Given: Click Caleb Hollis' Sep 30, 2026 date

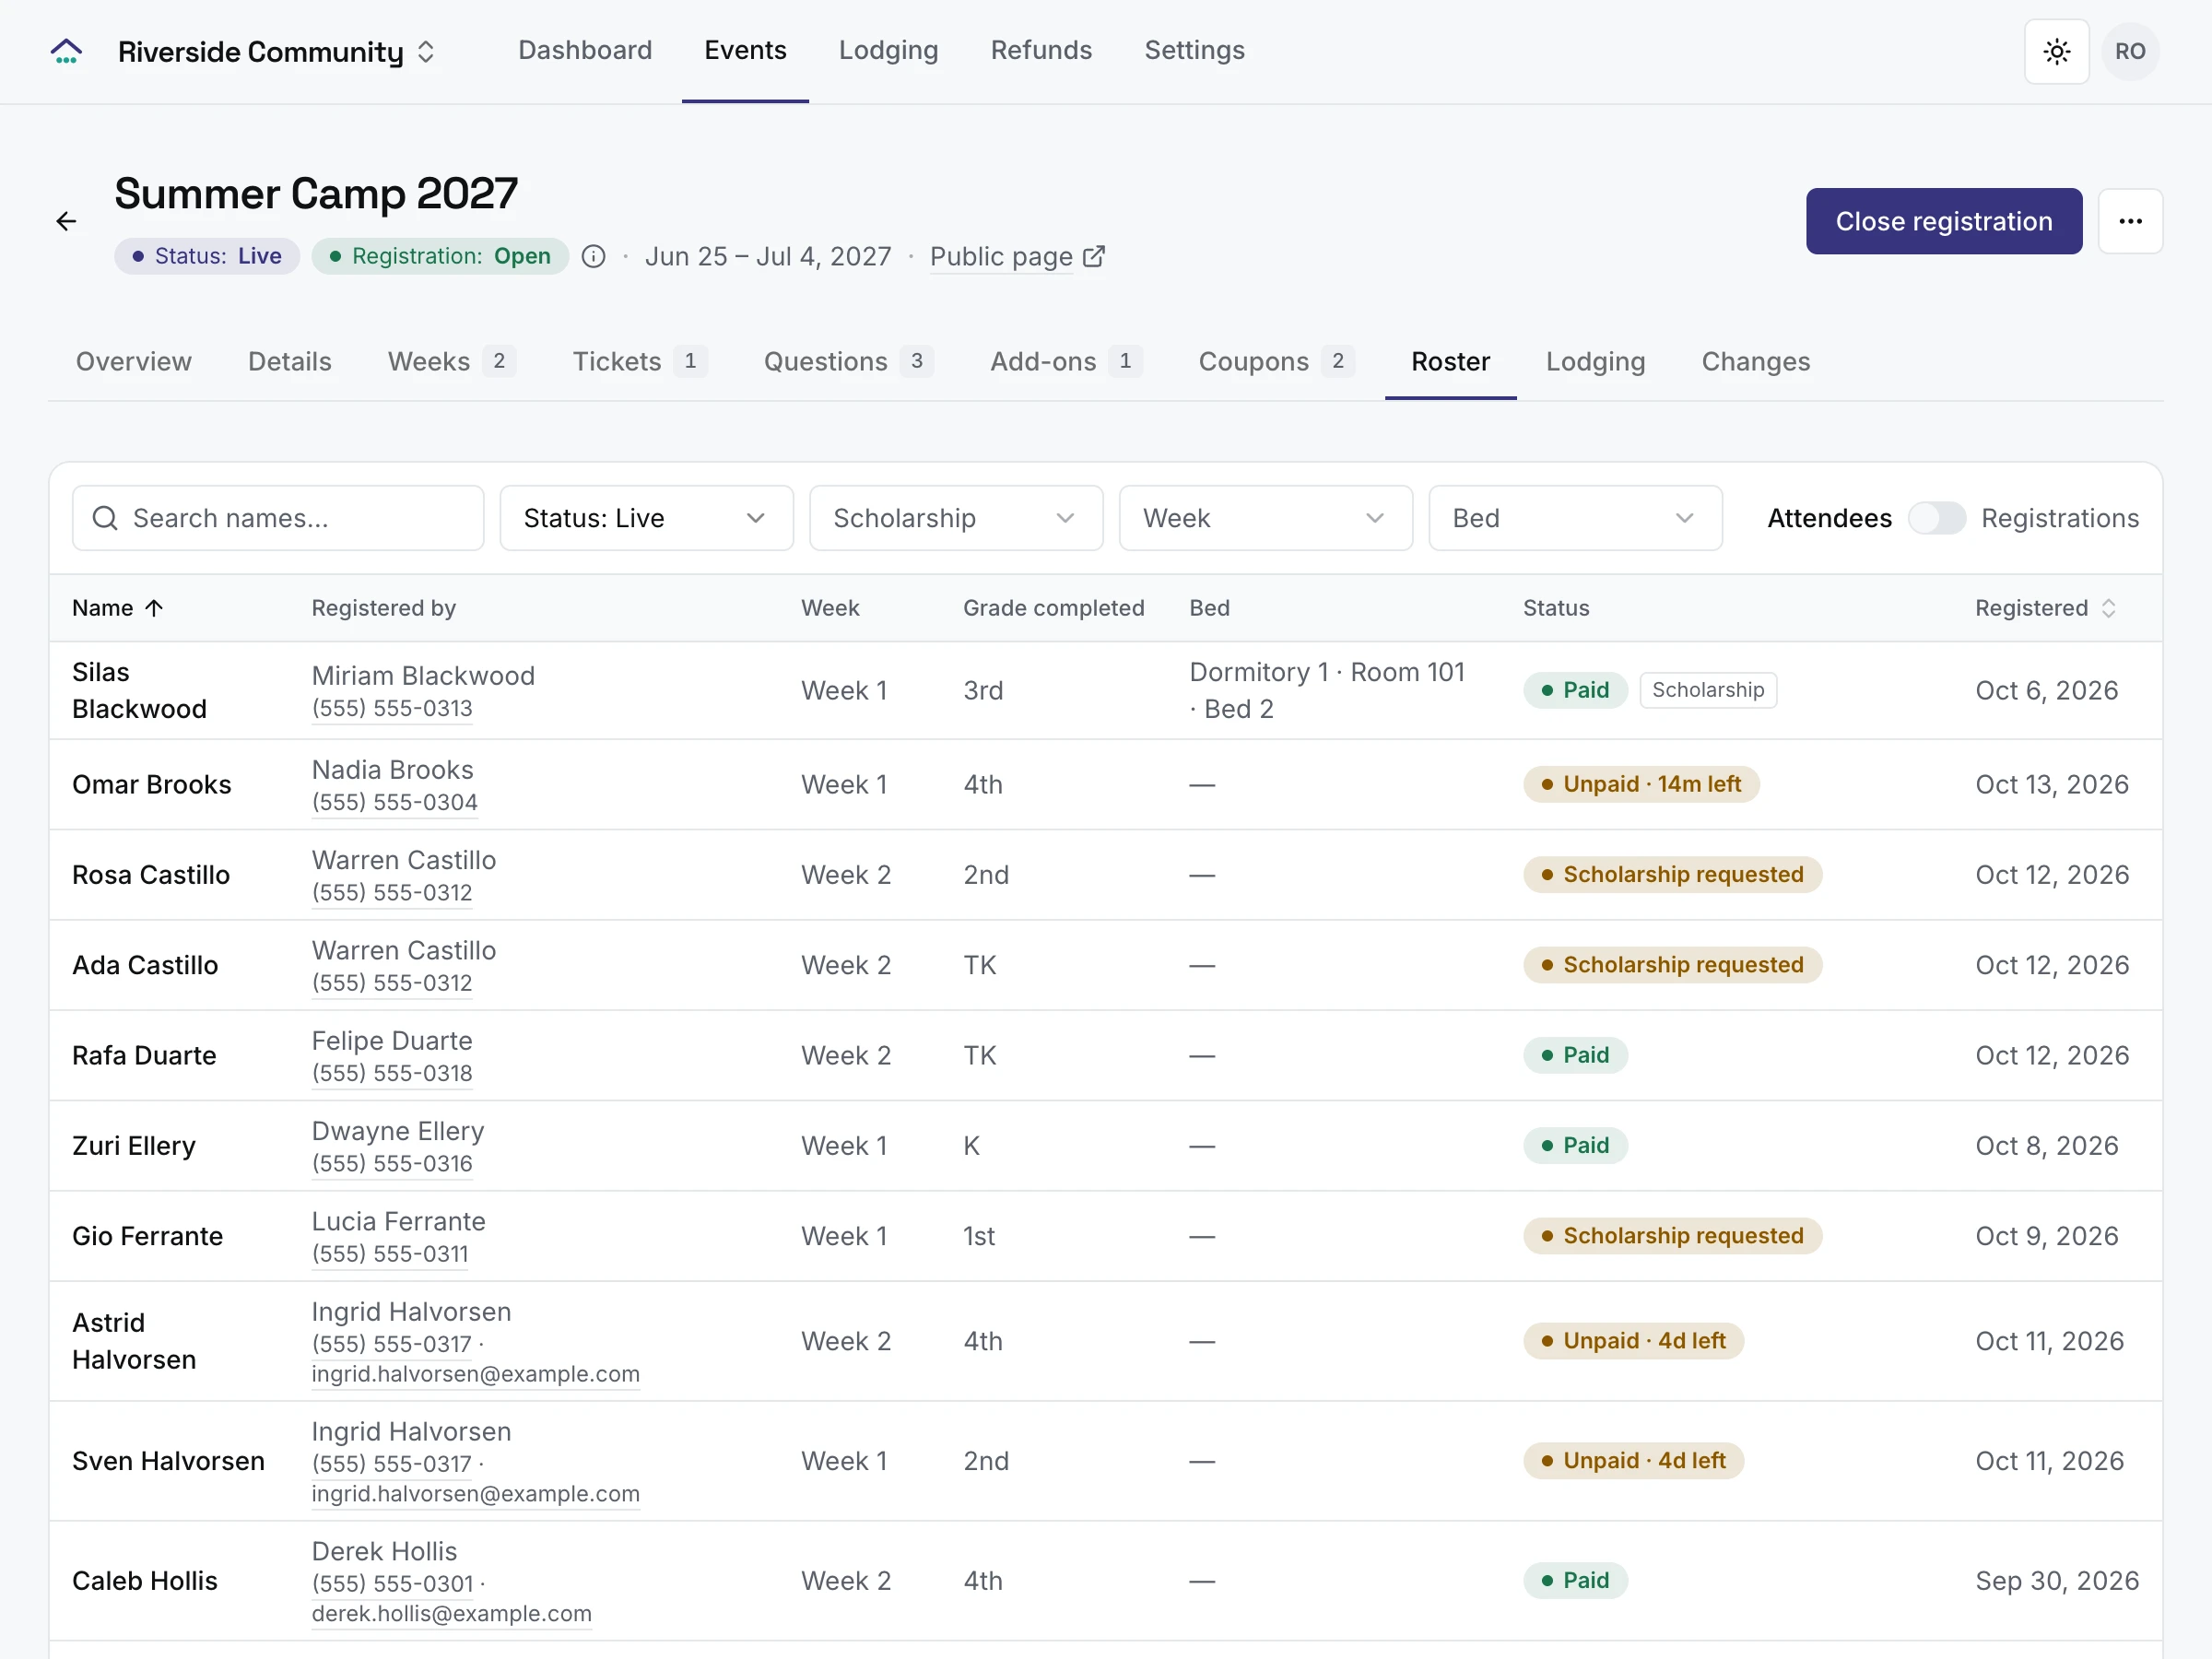Looking at the screenshot, I should point(2056,1581).
